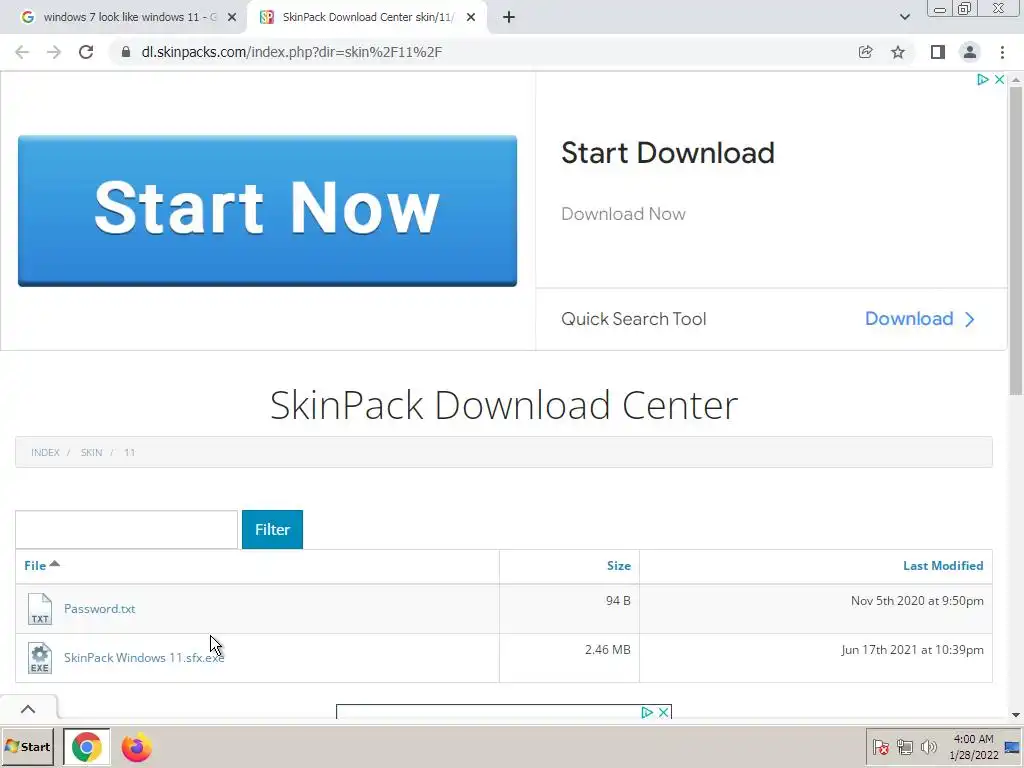This screenshot has height=768, width=1024.
Task: Close the SkinPack Download Center tab
Action: point(471,17)
